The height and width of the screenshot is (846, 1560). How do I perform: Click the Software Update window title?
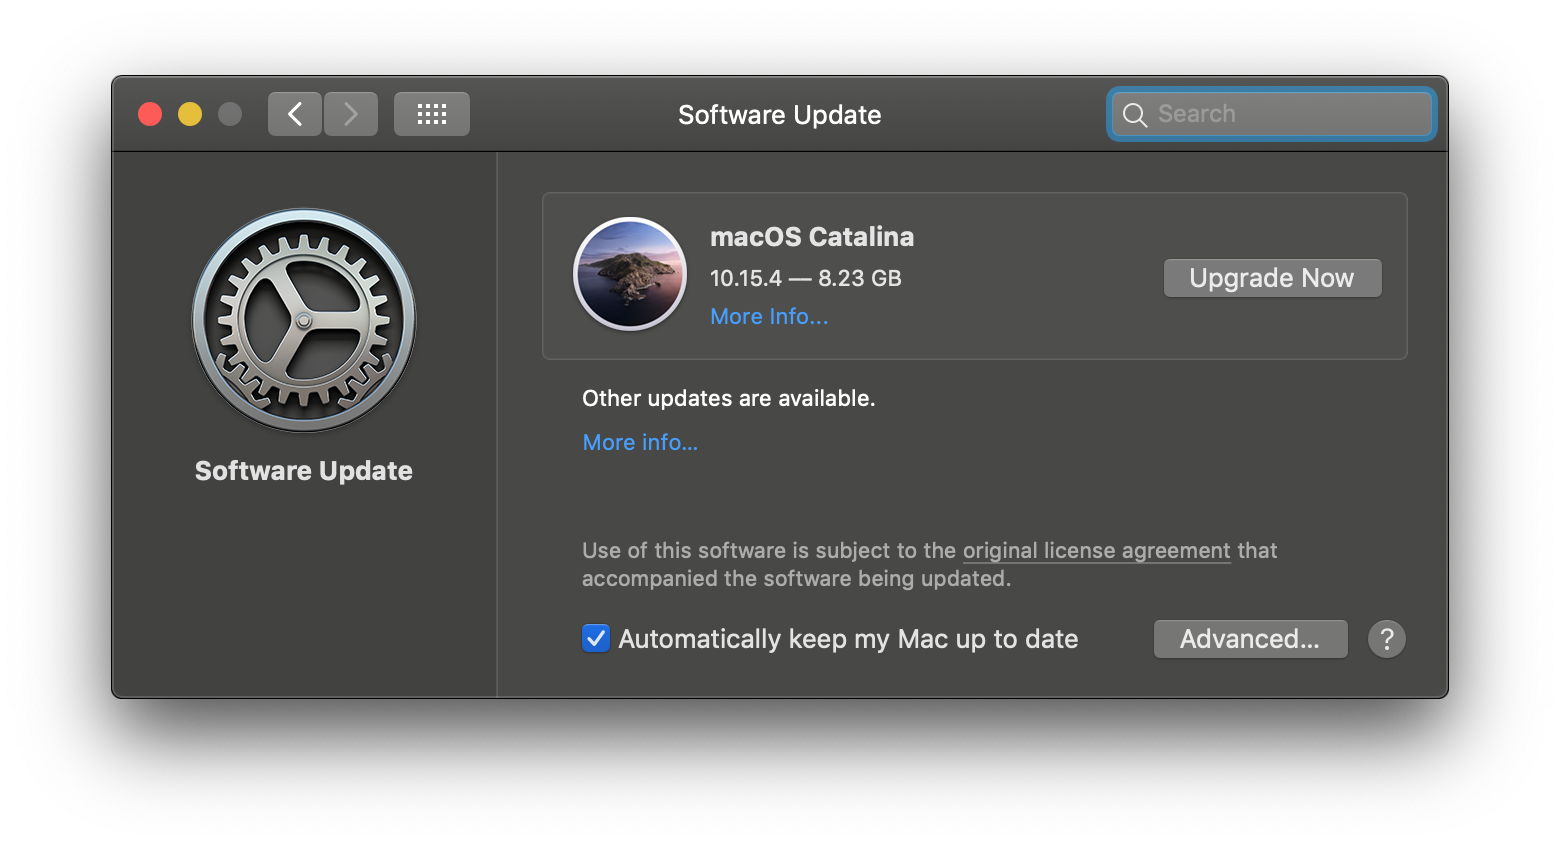(779, 115)
